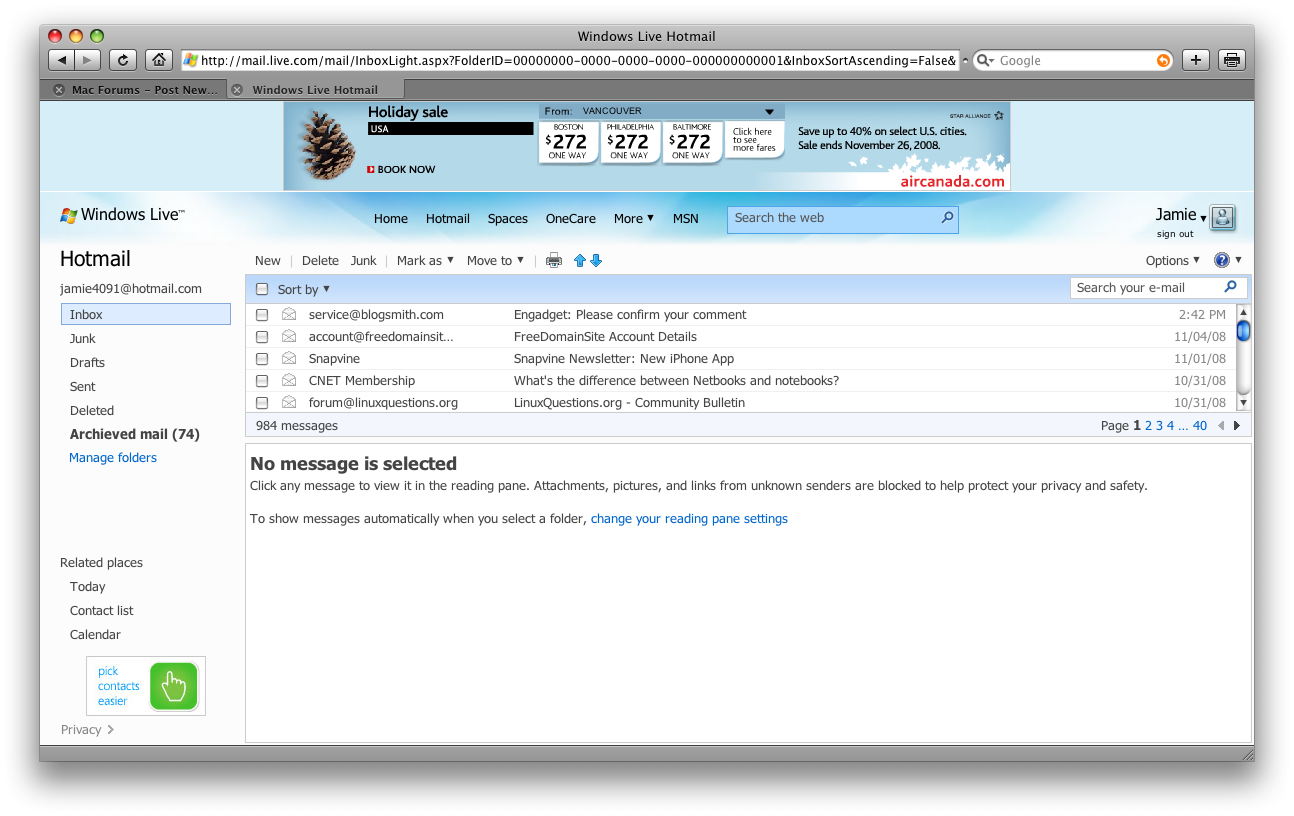Click the sign out link
The width and height of the screenshot is (1294, 816).
click(1175, 234)
